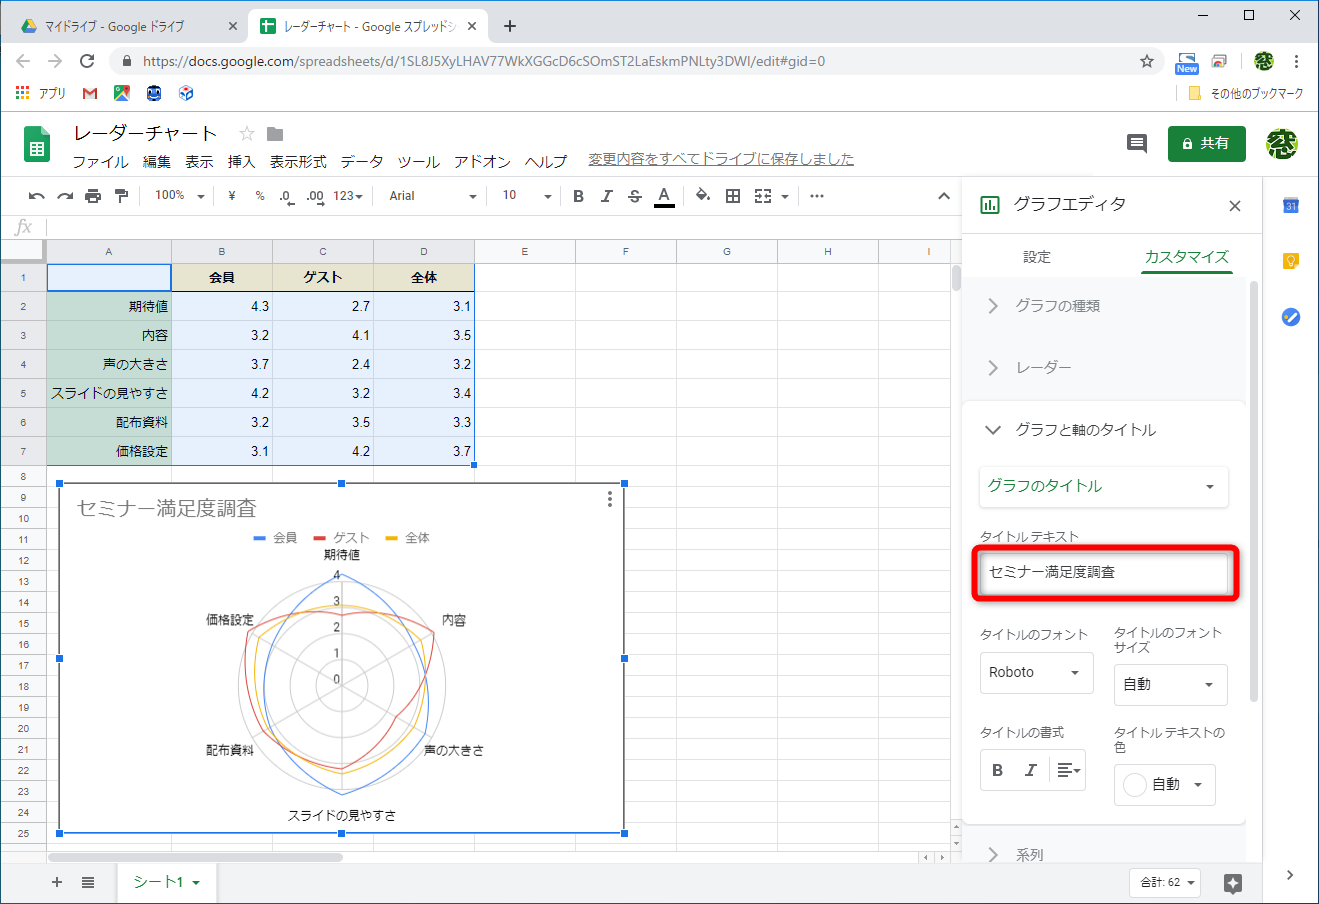Increase decimal places with the .00 button
Screen dimensions: 1319x904
[x=315, y=196]
